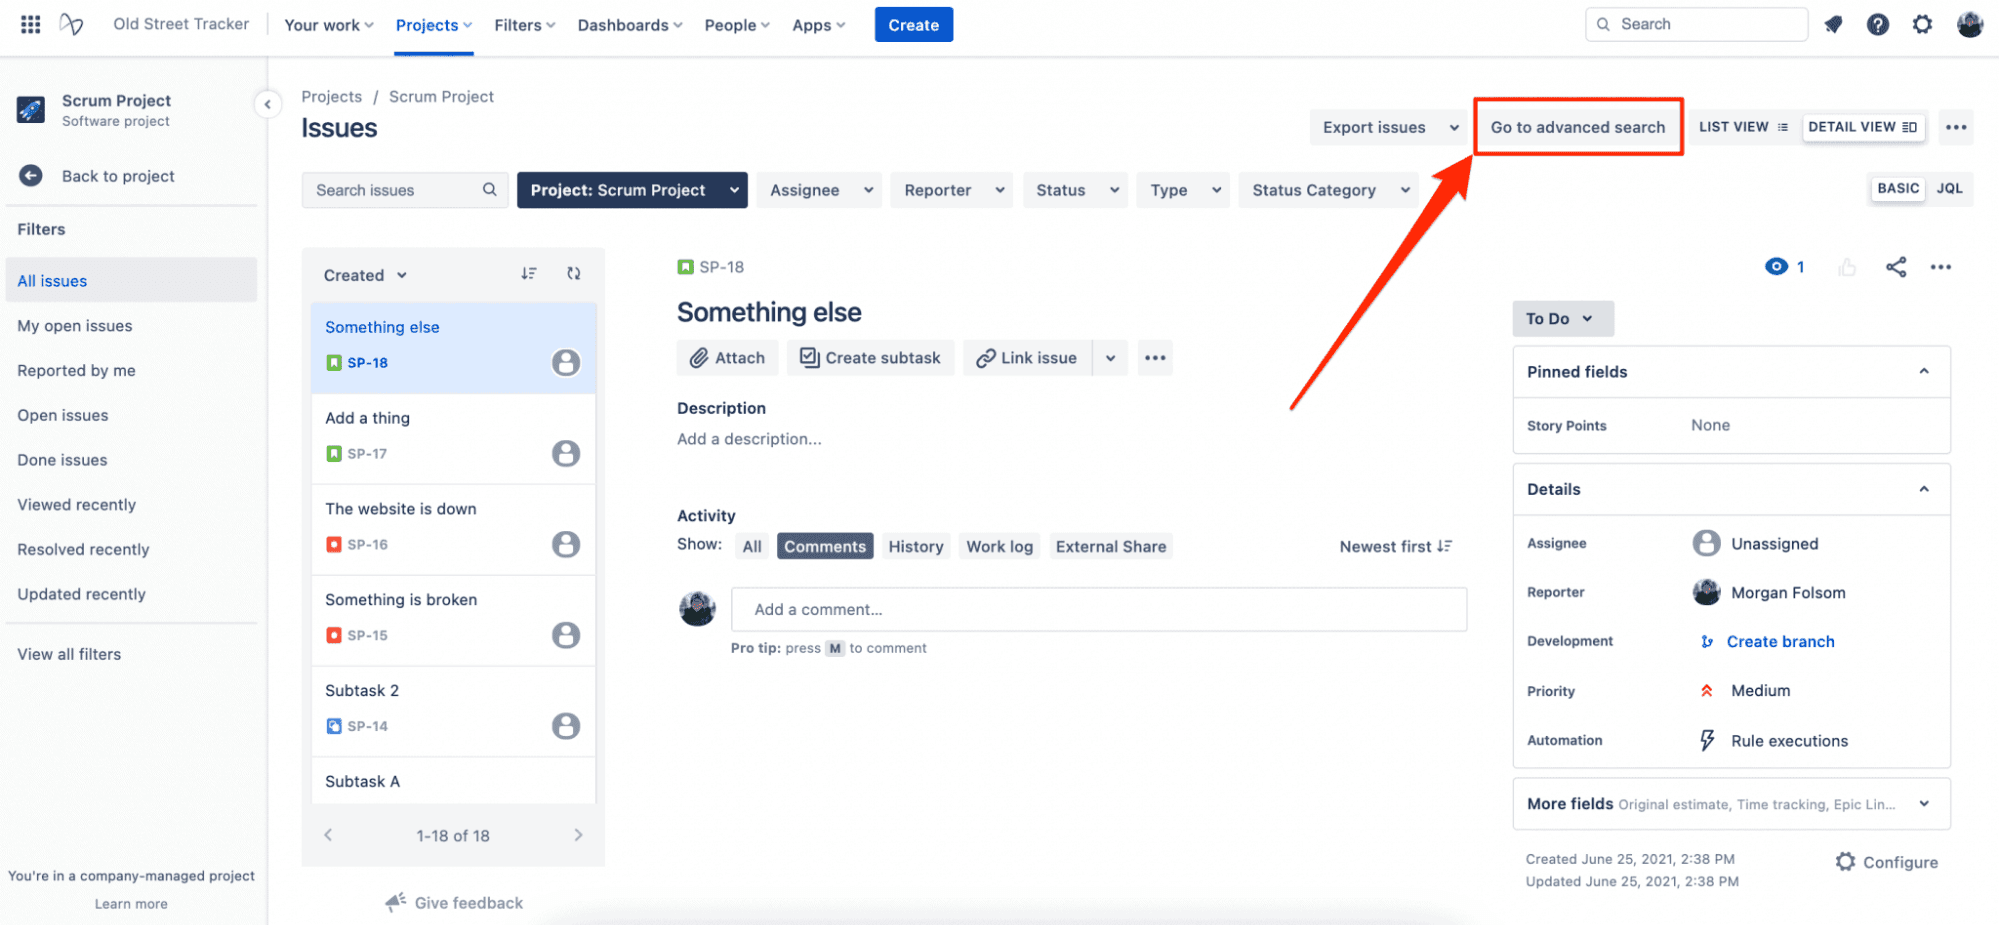Click Go to advanced search

1578,127
